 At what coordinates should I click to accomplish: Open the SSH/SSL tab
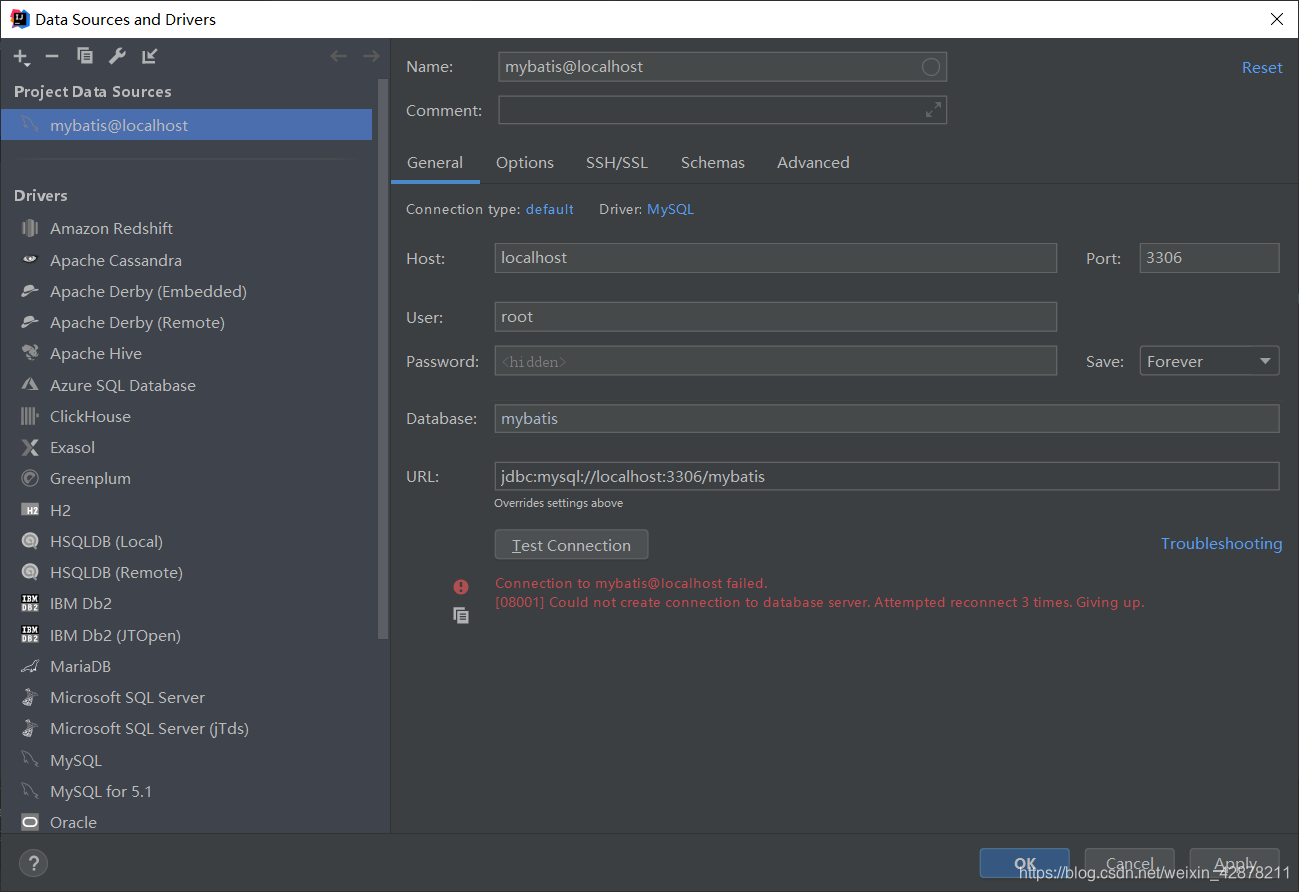coord(616,162)
